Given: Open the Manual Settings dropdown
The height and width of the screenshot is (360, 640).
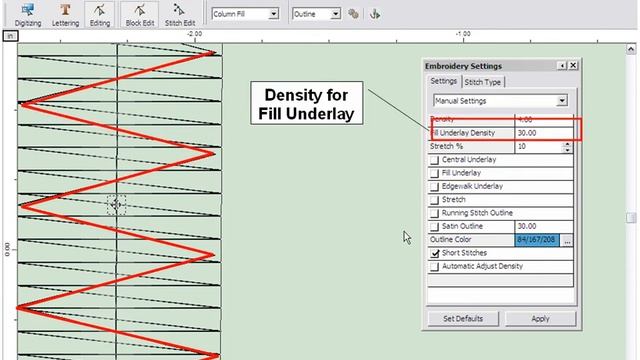Looking at the screenshot, I should tap(562, 100).
